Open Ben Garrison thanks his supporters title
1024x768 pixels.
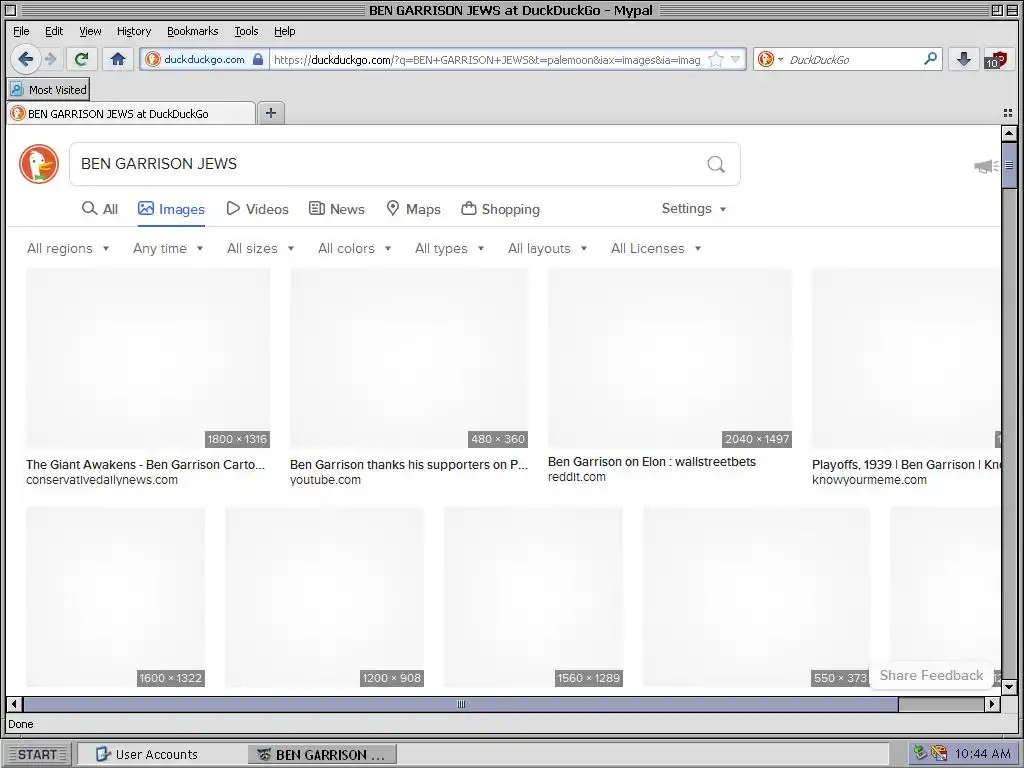coord(409,464)
